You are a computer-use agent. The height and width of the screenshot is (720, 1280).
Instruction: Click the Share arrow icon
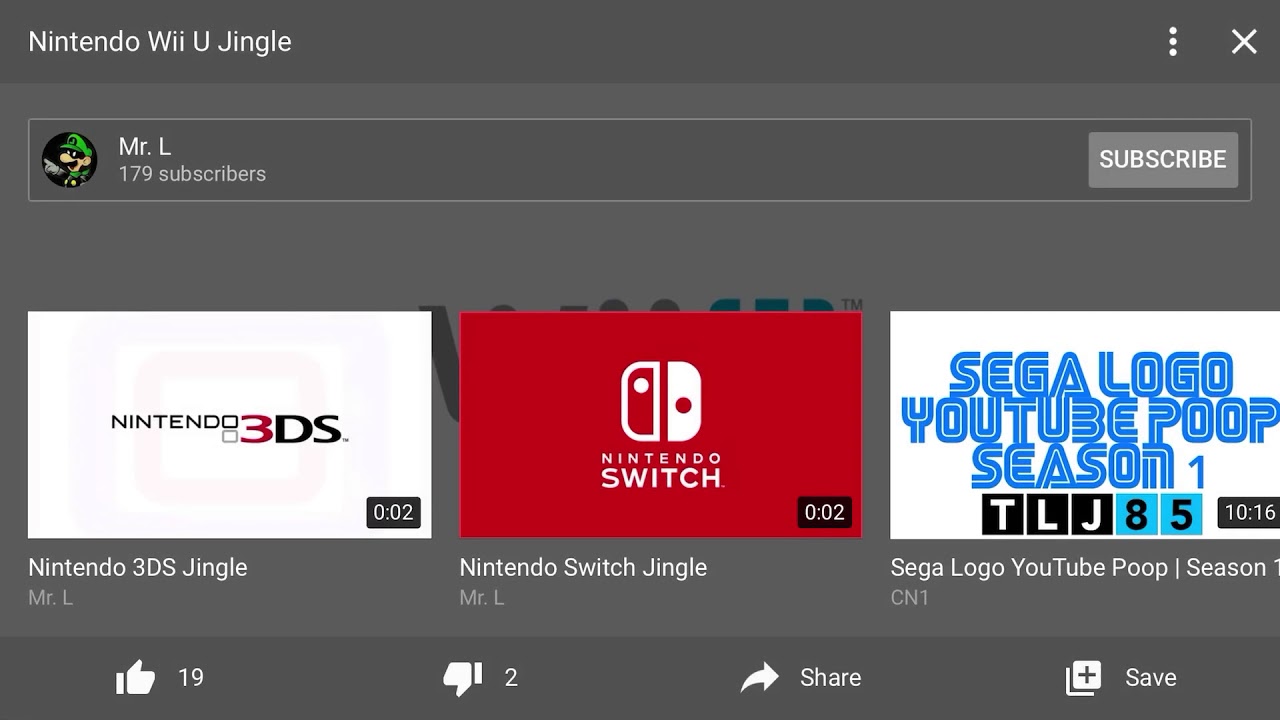click(x=760, y=678)
